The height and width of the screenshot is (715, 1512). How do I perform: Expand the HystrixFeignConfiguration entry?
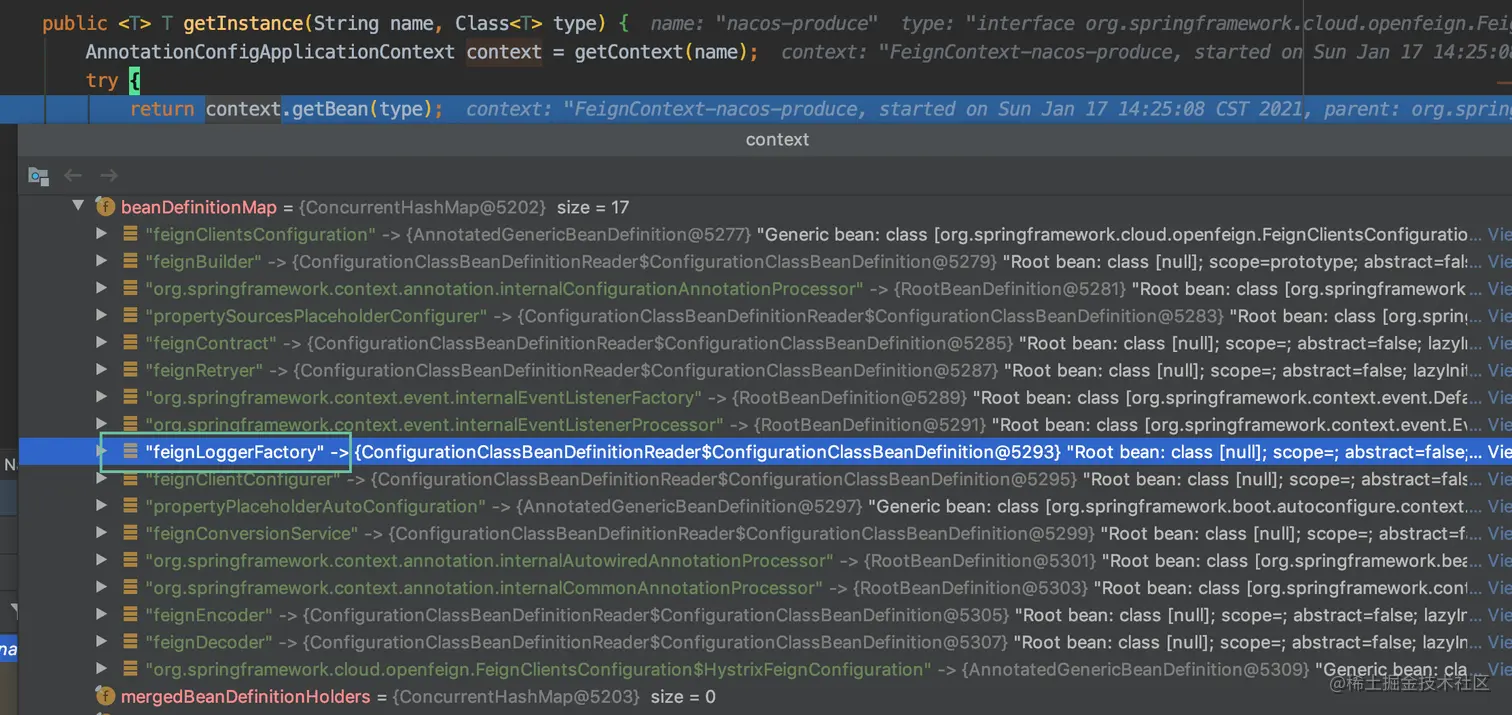point(101,669)
